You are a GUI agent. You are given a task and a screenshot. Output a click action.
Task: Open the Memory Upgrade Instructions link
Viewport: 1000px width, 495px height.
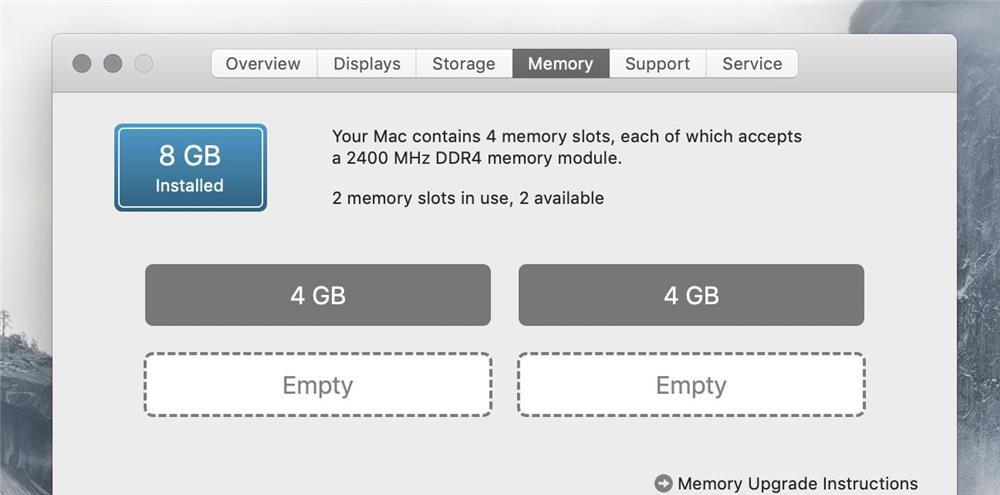tap(797, 484)
